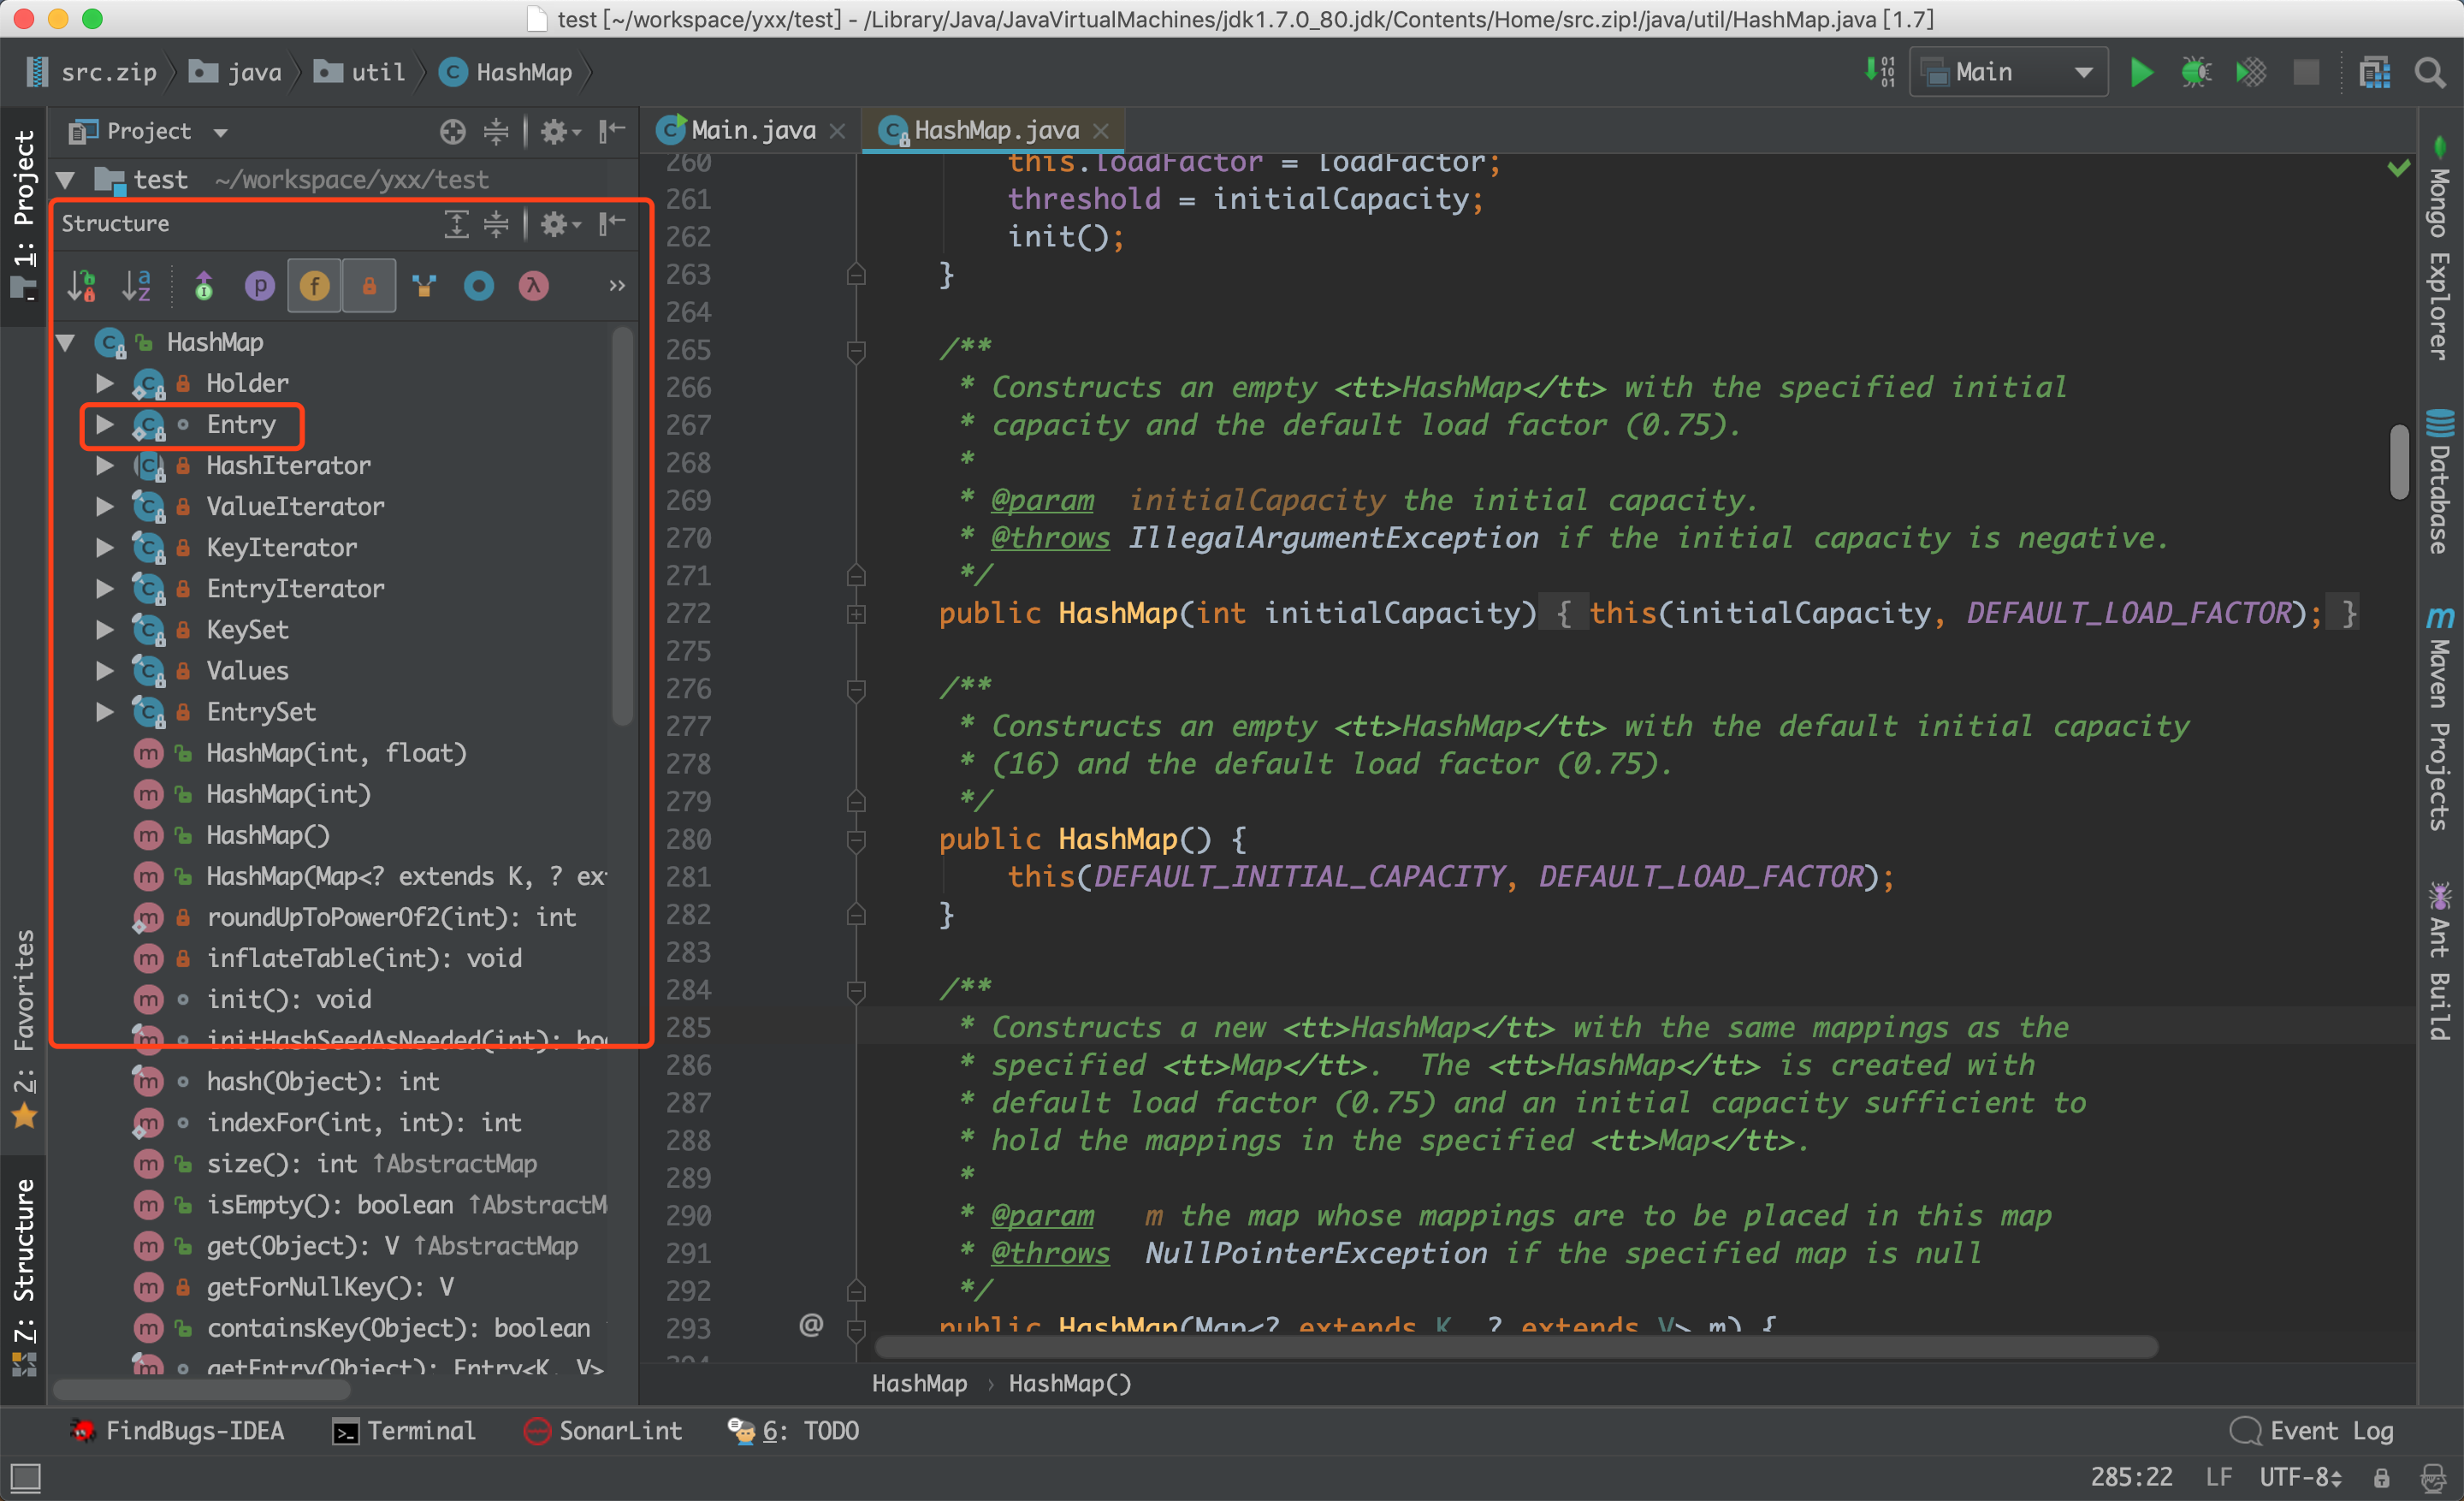The height and width of the screenshot is (1501, 2464).
Task: Expand the Entry class node
Action: [104, 425]
